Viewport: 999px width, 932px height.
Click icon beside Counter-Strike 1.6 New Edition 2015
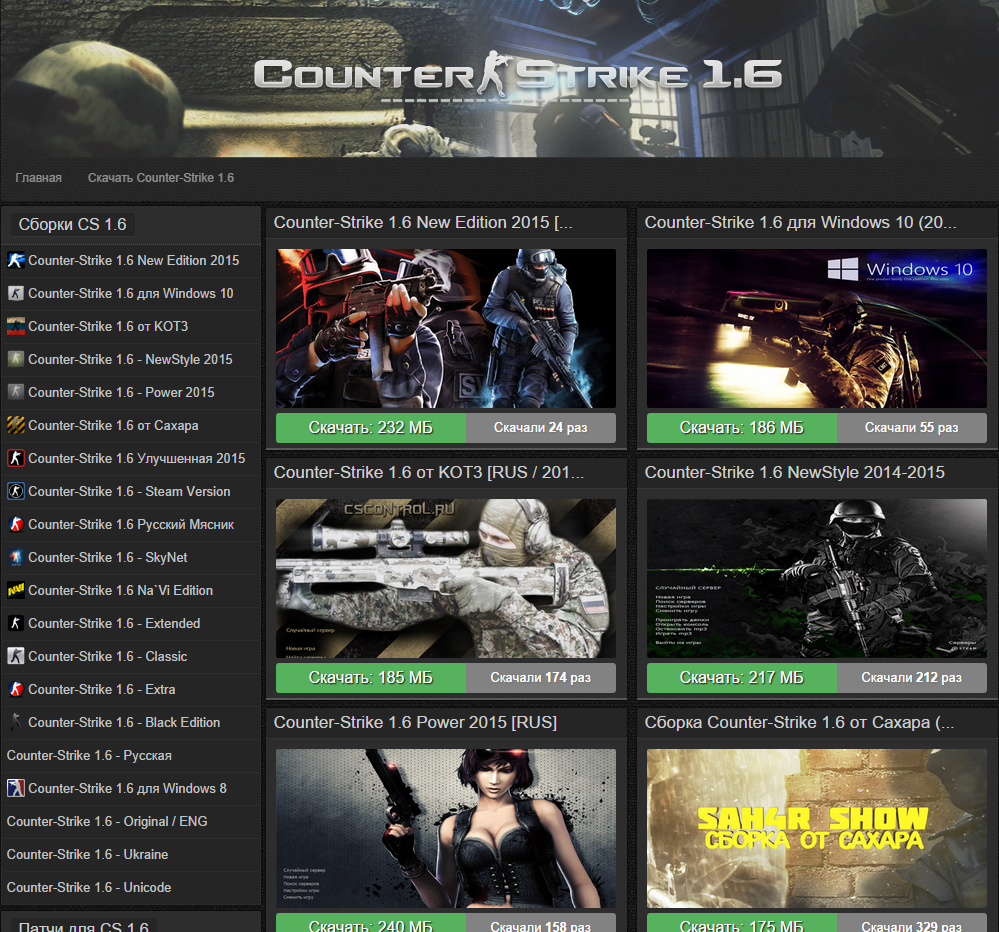16,260
